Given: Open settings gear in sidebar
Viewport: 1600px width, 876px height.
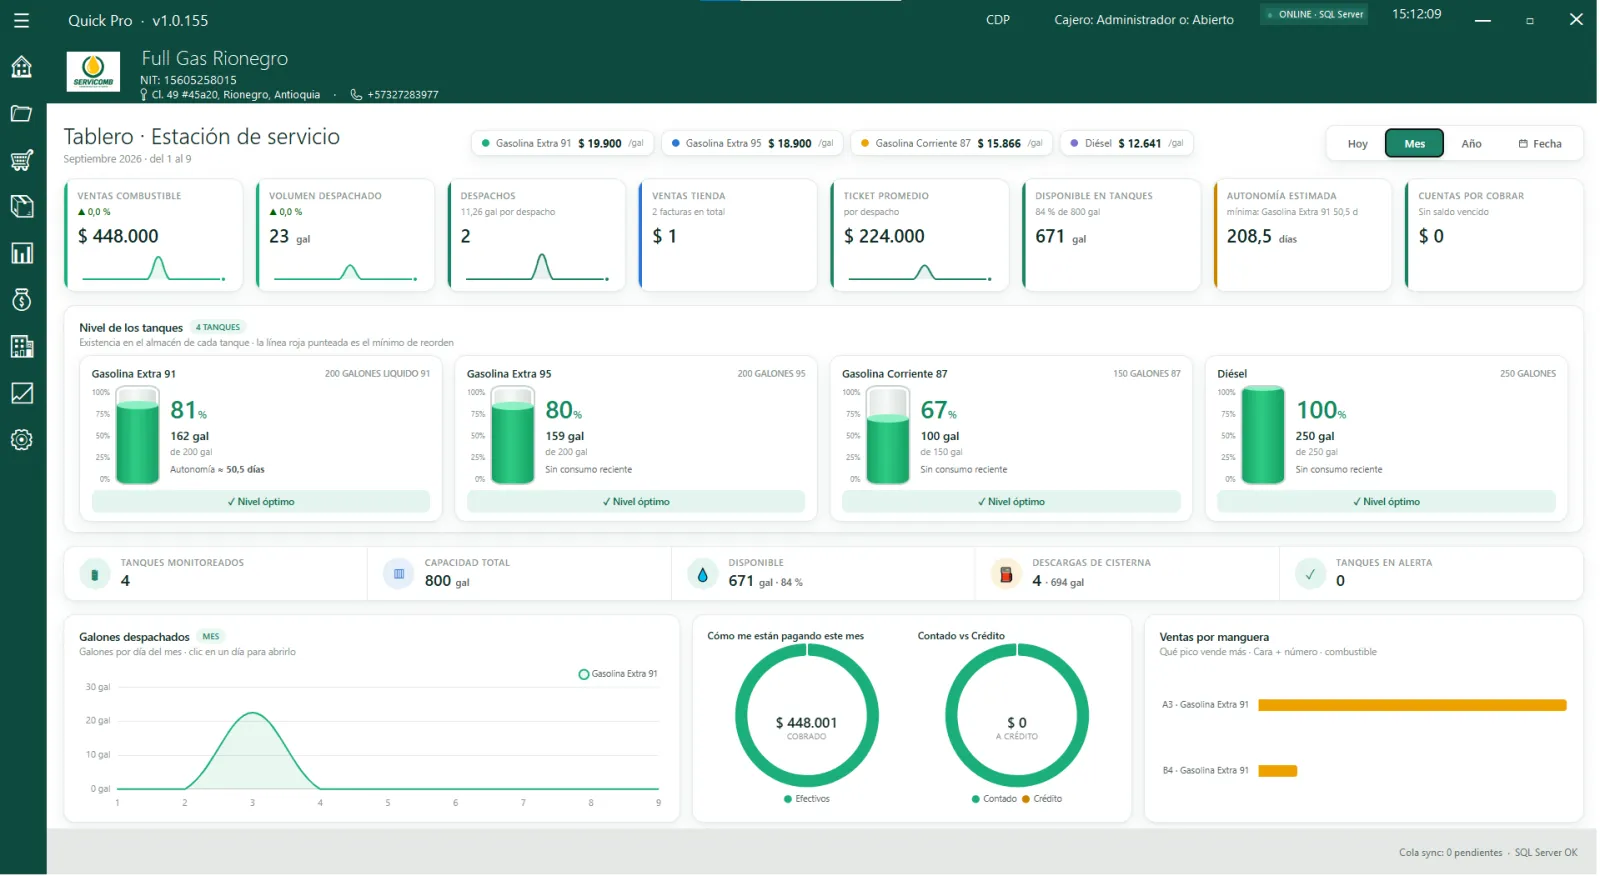Looking at the screenshot, I should tap(21, 440).
